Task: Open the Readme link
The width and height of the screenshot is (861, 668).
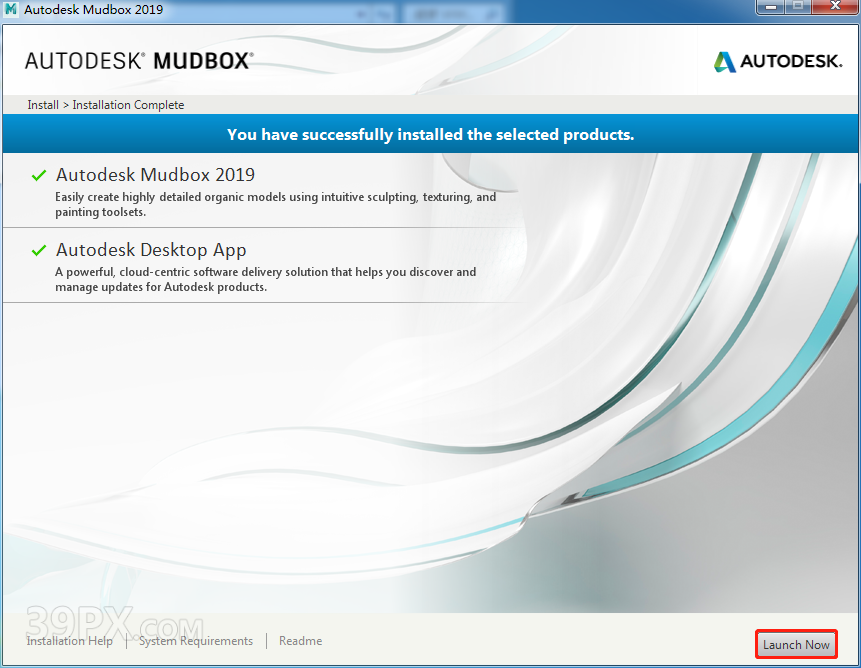Action: 300,641
